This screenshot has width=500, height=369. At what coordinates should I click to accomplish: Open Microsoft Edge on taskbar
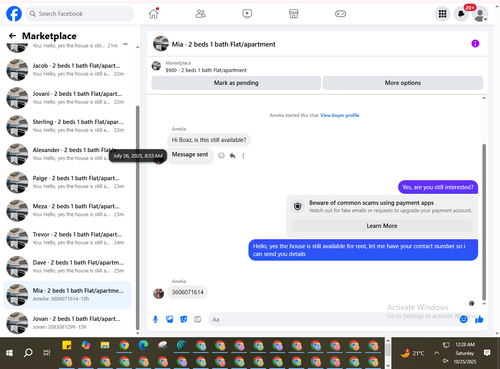(143, 346)
